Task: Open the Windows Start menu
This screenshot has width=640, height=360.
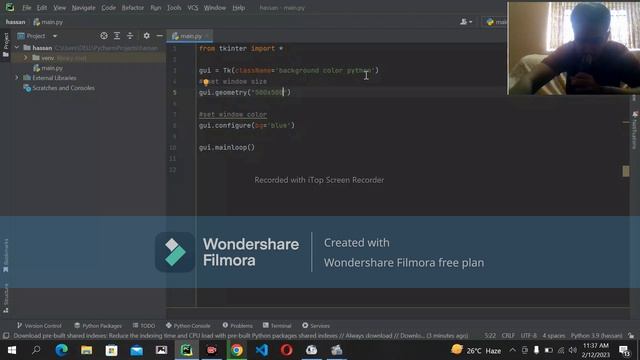Action: (12, 350)
